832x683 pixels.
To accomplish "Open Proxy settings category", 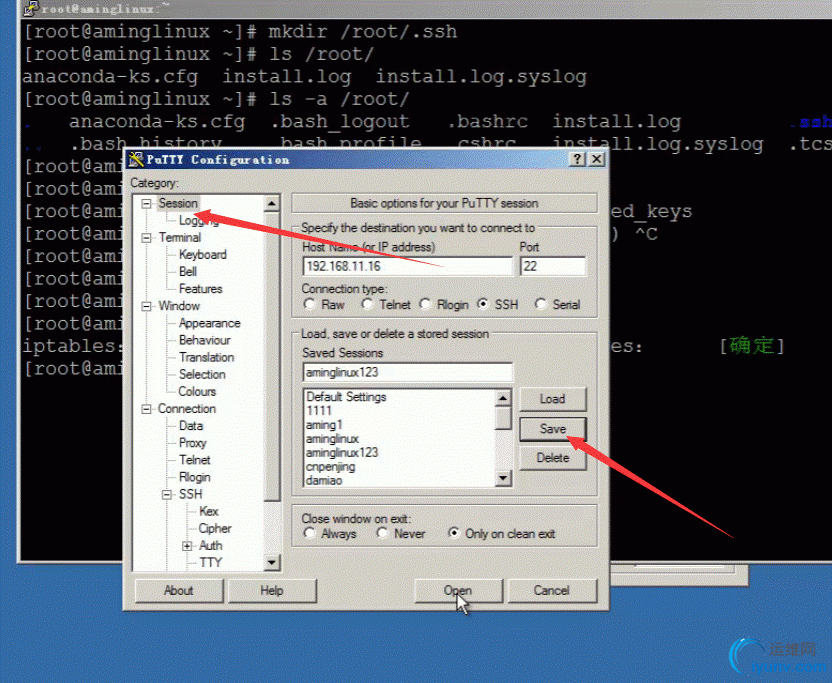I will [193, 443].
